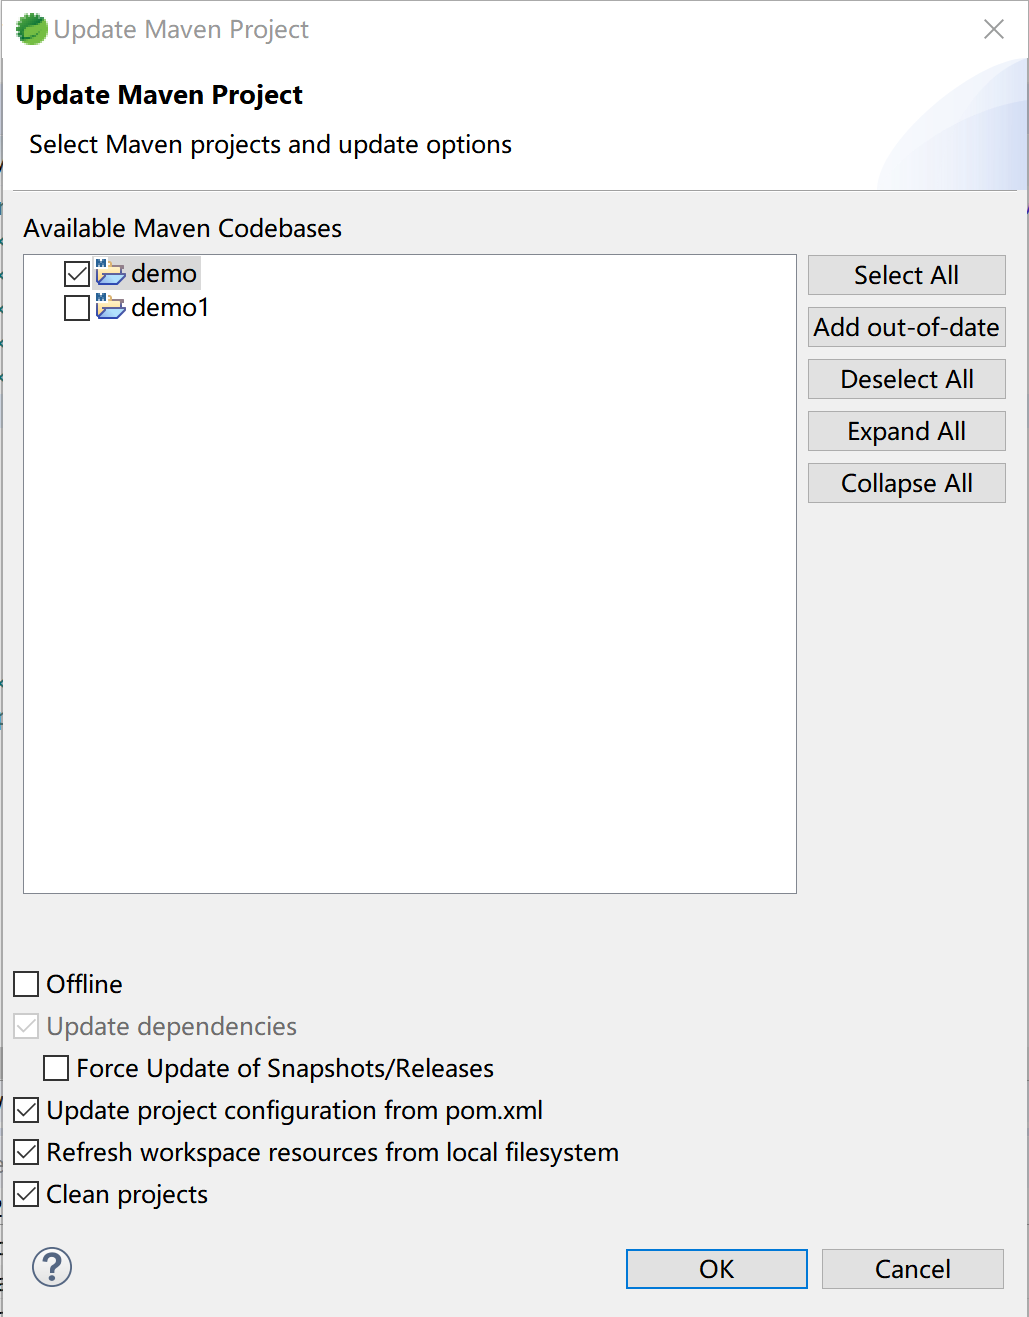Image resolution: width=1029 pixels, height=1317 pixels.
Task: Uncheck the Clean projects option
Action: [x=26, y=1194]
